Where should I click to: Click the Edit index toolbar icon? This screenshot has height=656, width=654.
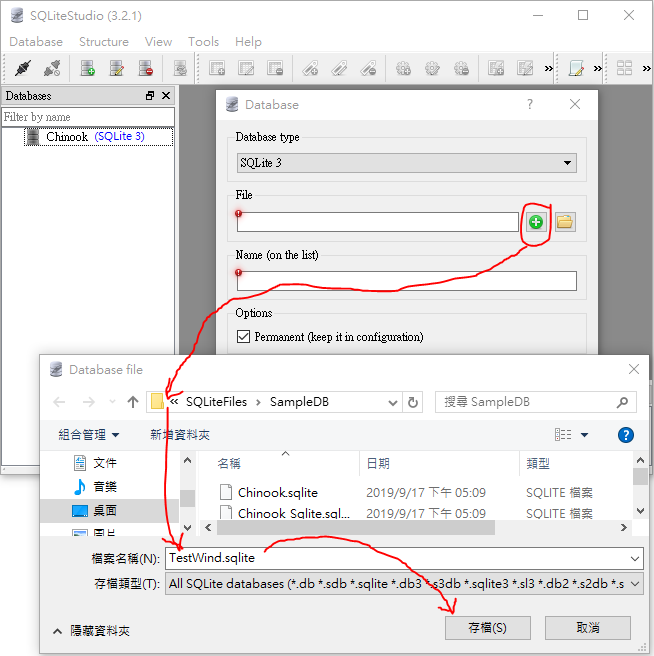(339, 68)
